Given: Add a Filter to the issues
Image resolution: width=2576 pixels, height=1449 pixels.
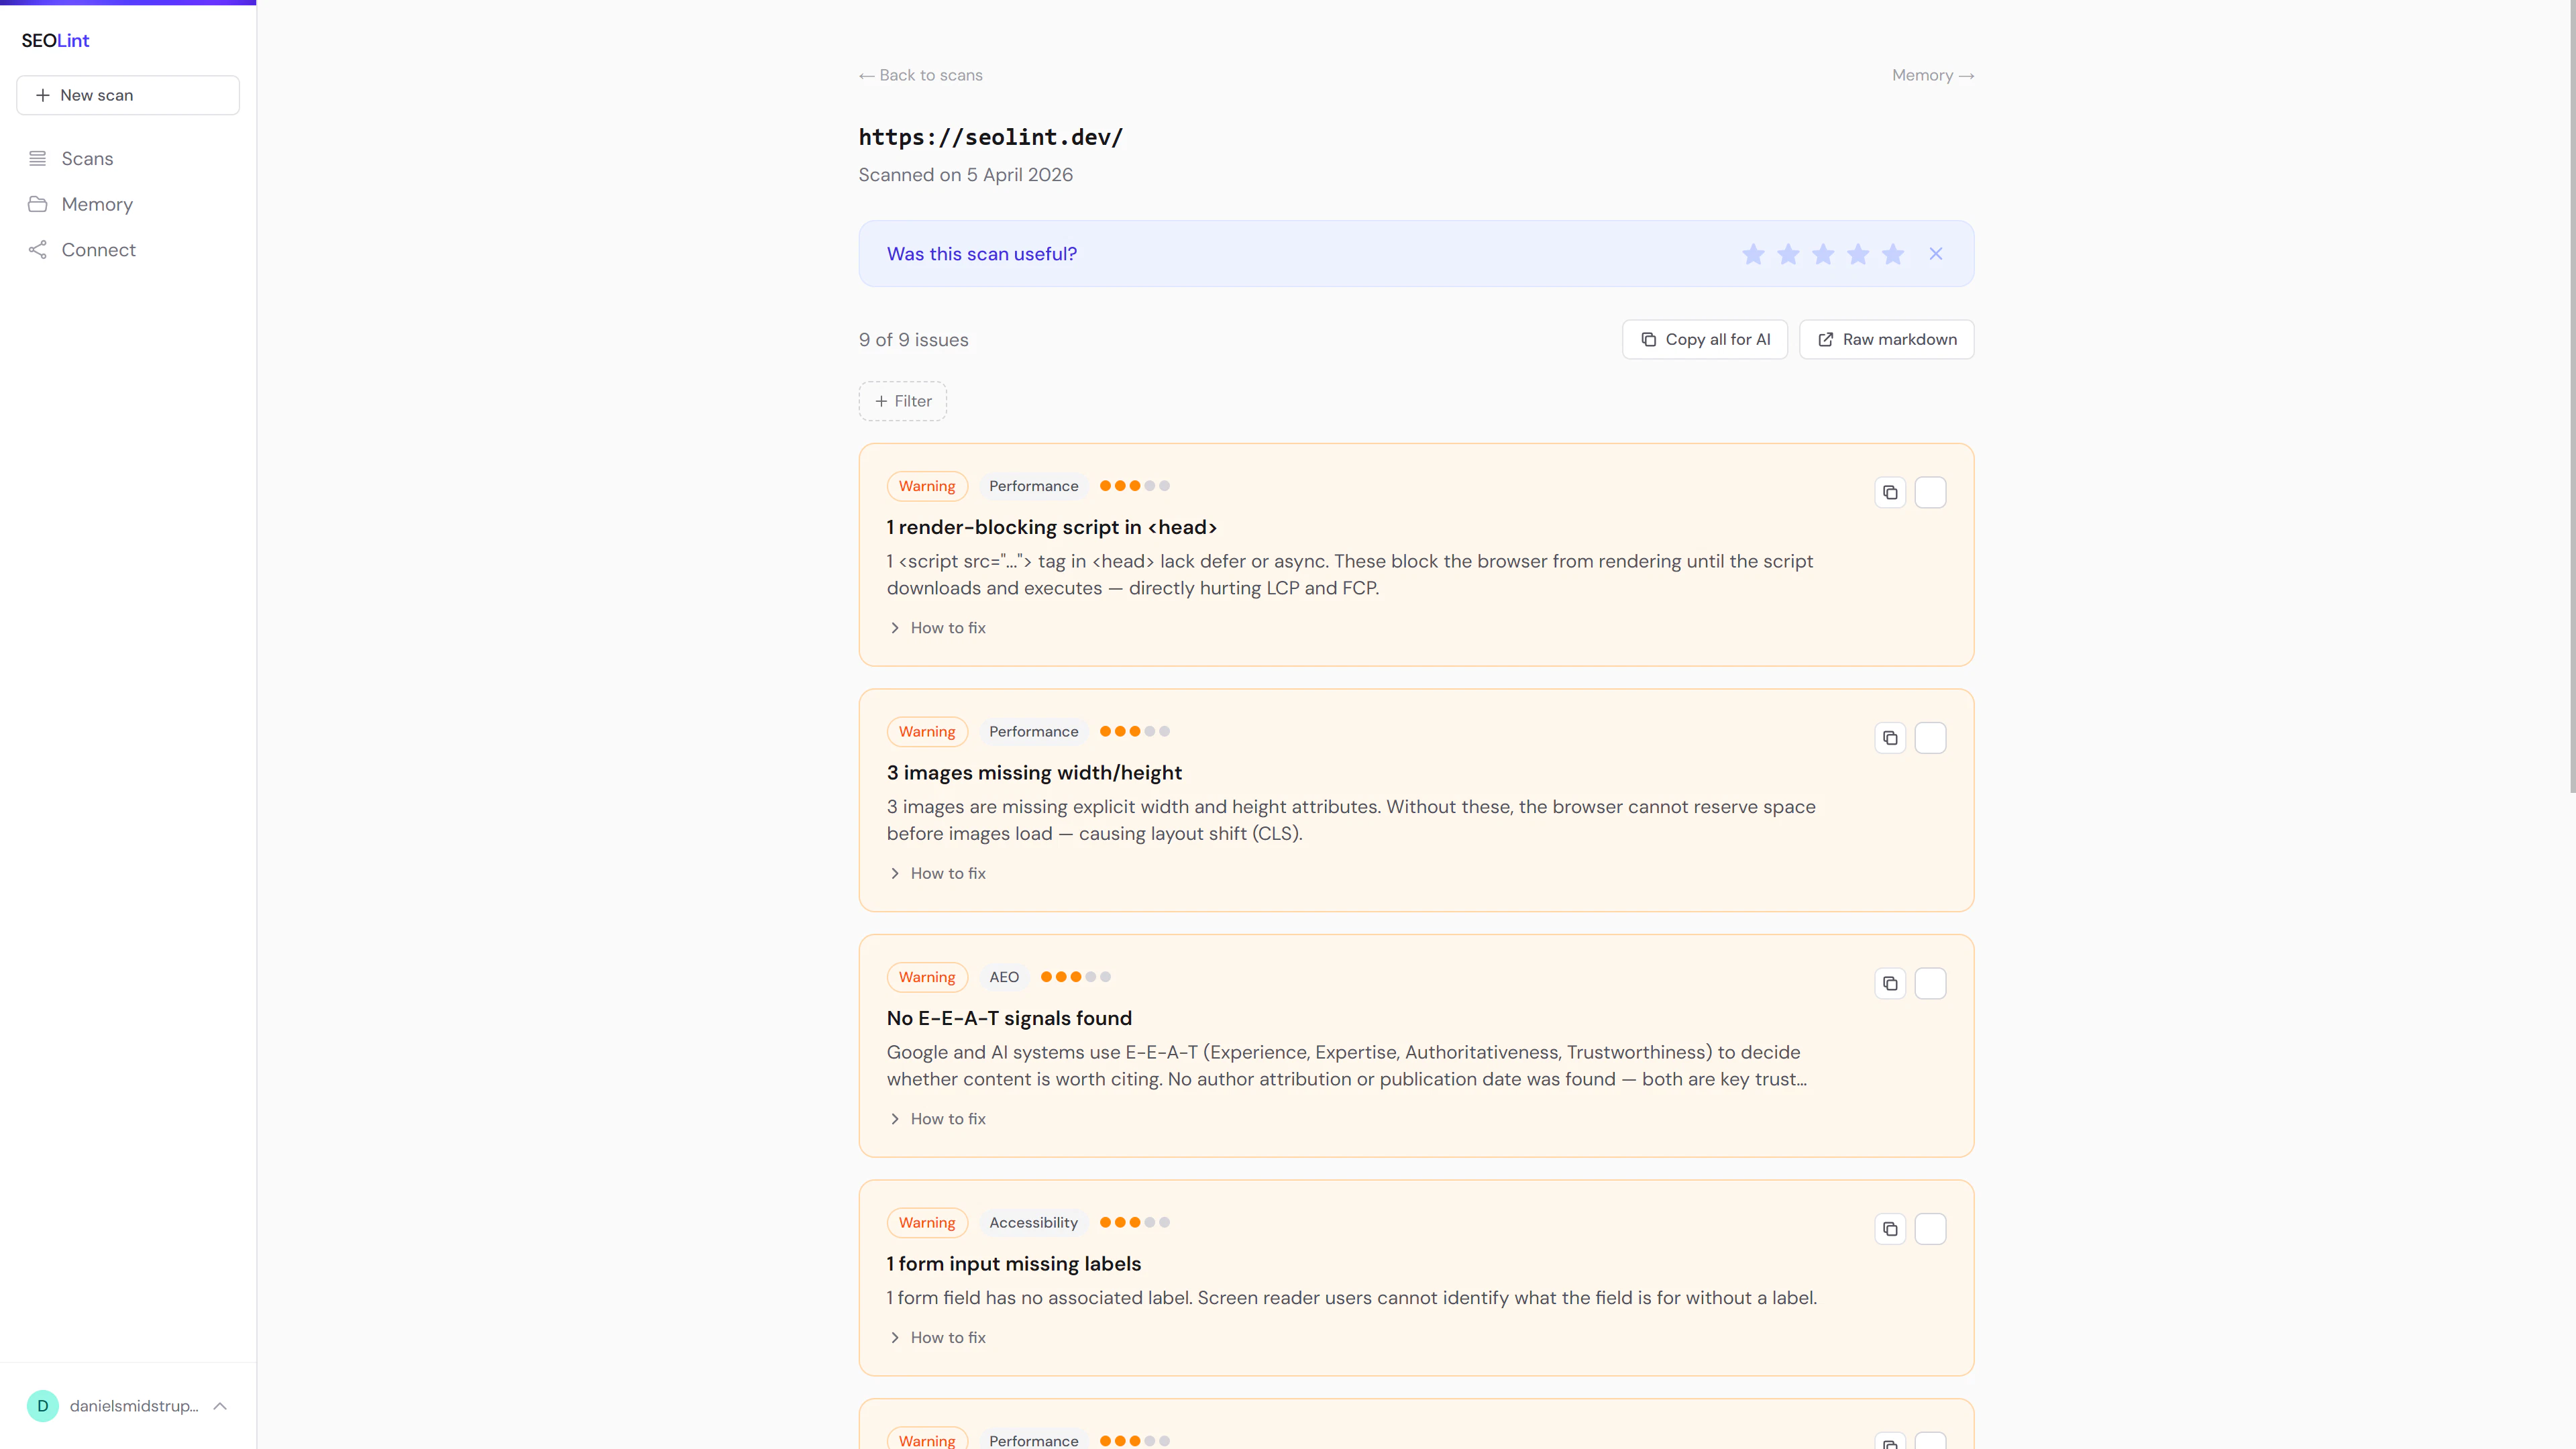Looking at the screenshot, I should click(903, 401).
